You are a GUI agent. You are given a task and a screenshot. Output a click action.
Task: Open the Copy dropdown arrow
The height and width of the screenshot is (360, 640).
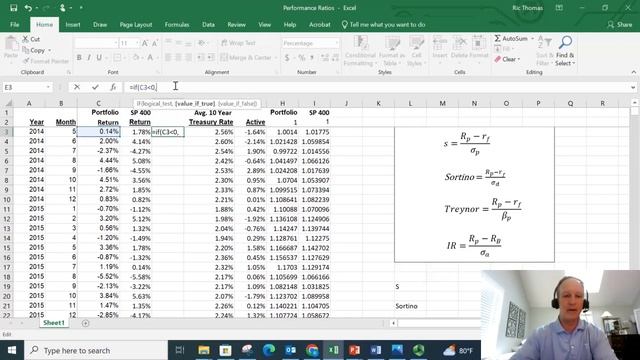click(49, 51)
